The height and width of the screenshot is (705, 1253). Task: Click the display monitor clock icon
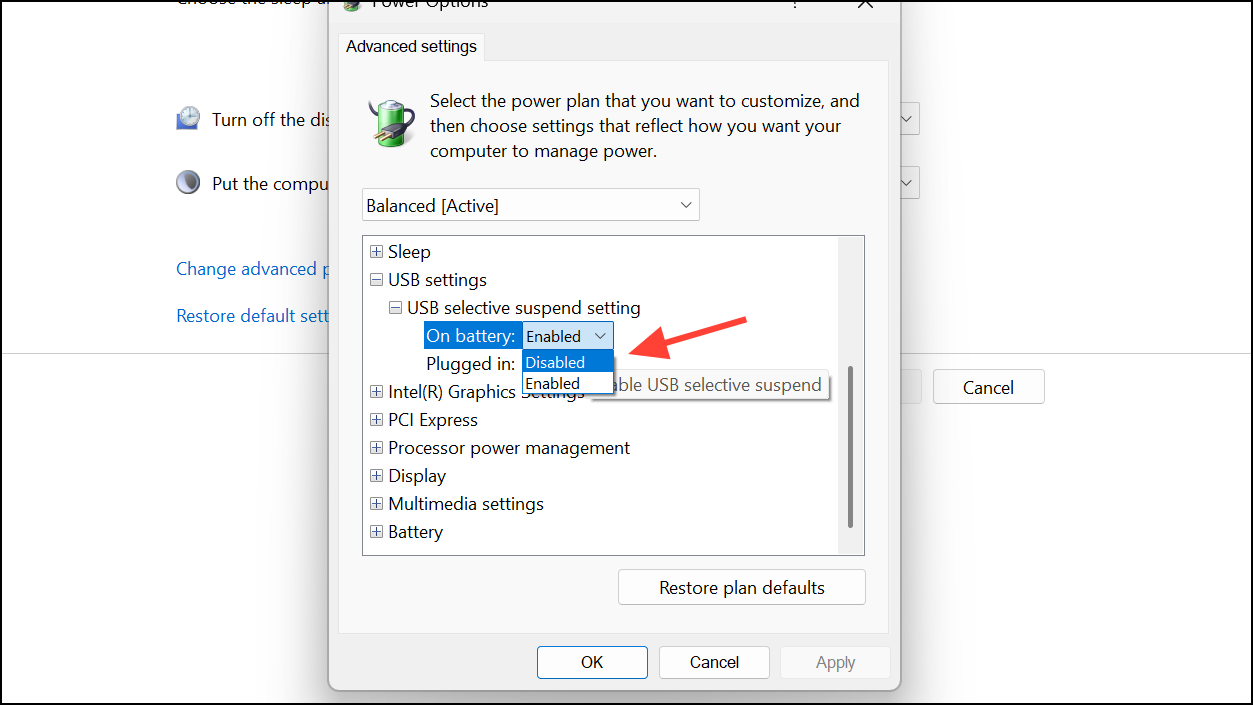188,119
